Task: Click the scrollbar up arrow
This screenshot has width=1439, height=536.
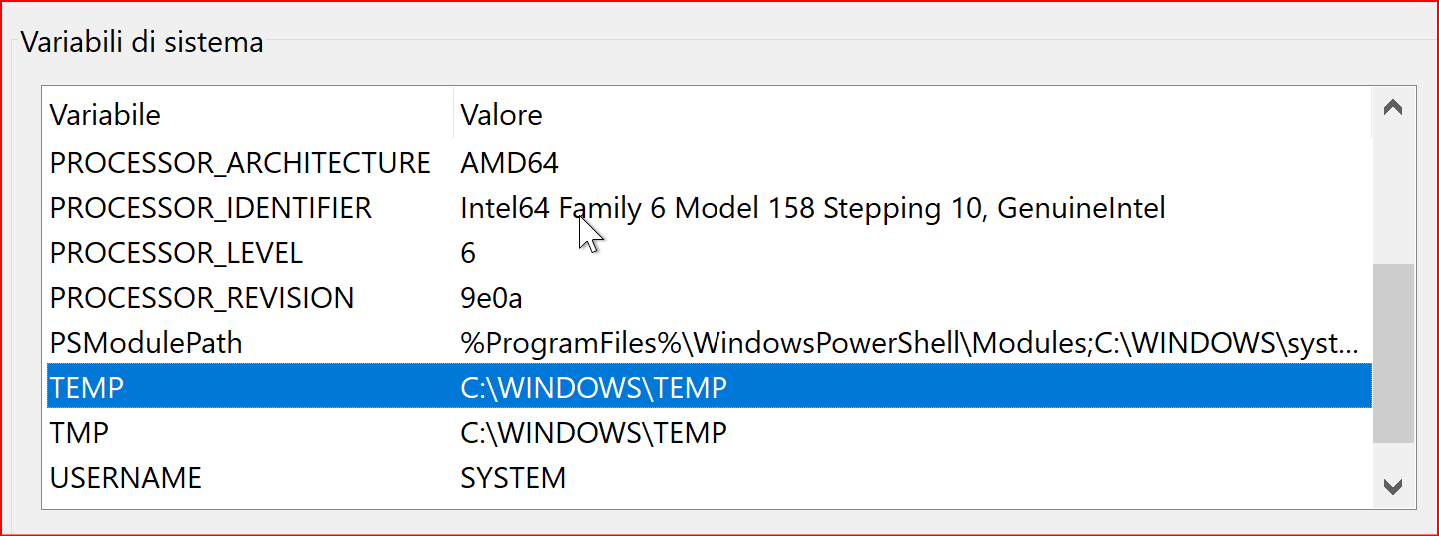Action: 1392,108
